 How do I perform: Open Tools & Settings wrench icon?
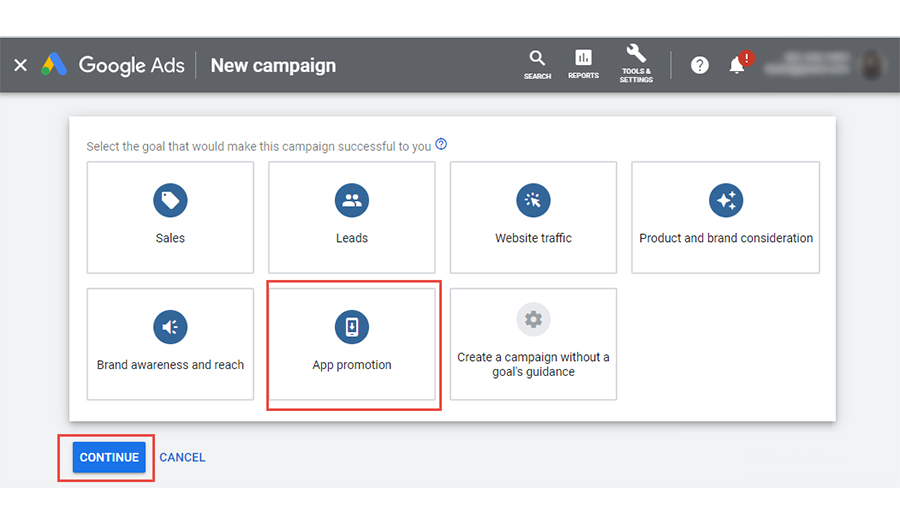coord(636,64)
